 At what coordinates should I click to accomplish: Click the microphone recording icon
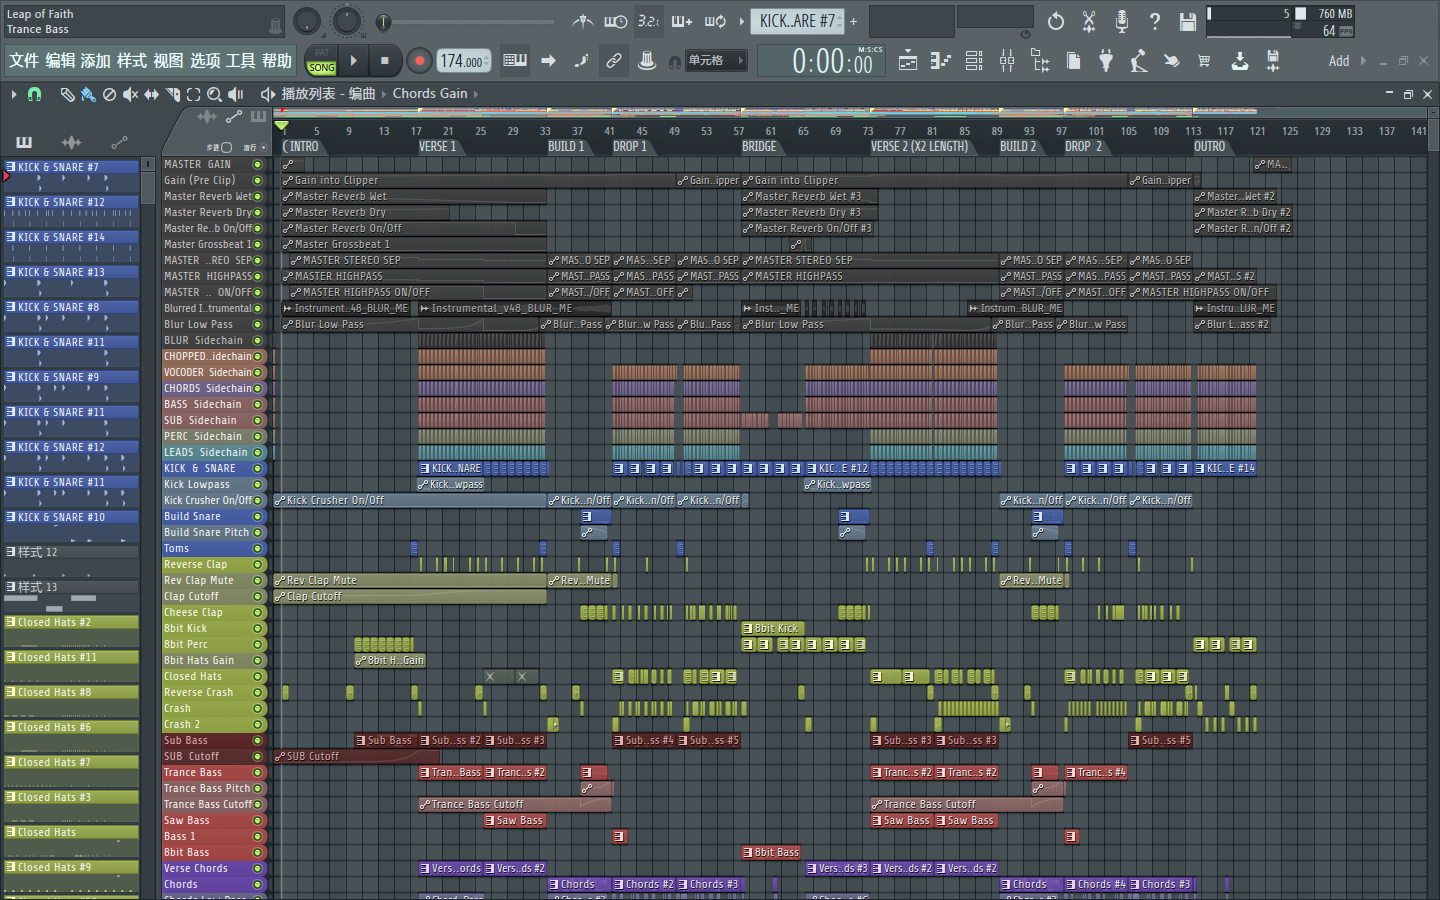pyautogui.click(x=1121, y=22)
